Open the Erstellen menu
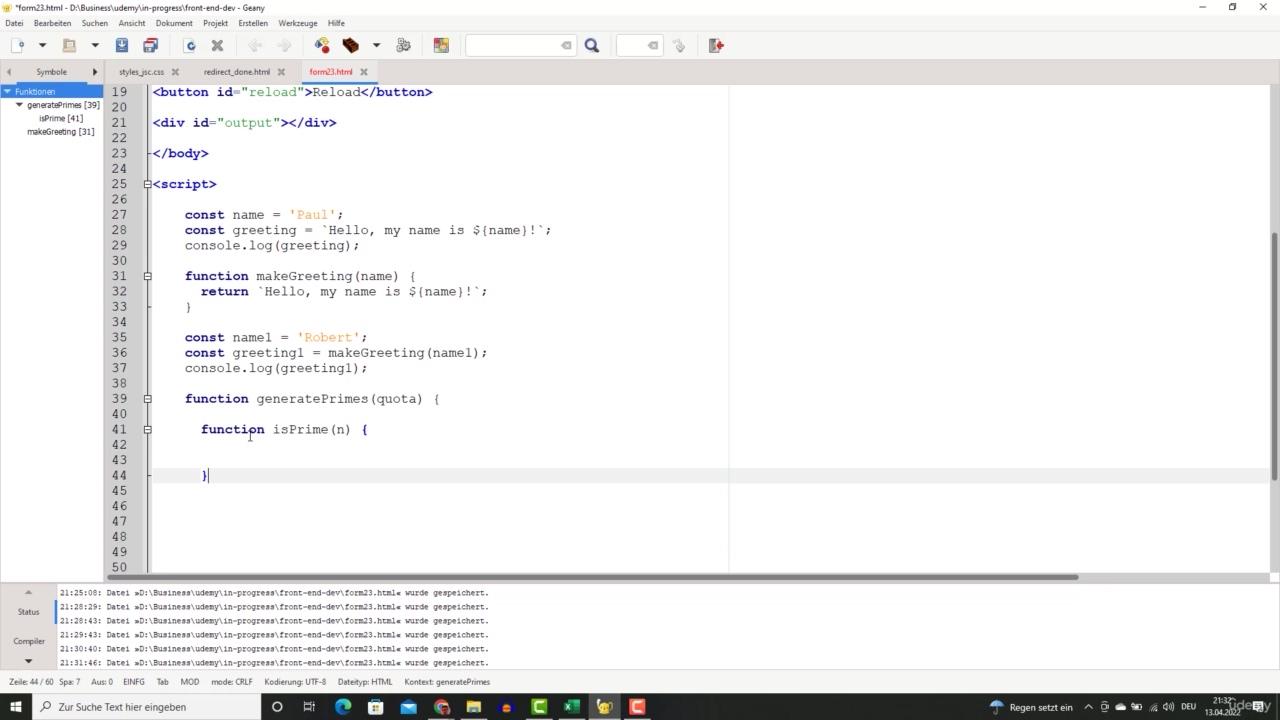This screenshot has width=1280, height=720. point(253,23)
